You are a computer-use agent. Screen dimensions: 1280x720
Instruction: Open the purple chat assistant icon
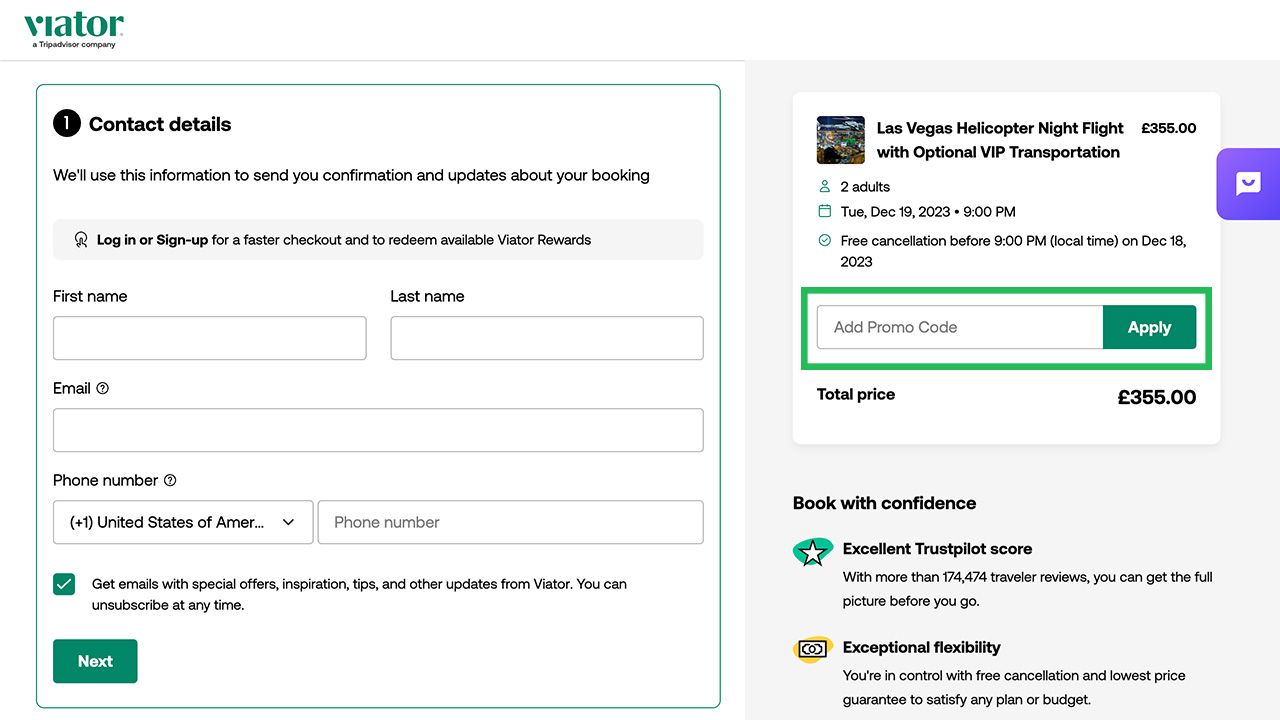point(1248,184)
